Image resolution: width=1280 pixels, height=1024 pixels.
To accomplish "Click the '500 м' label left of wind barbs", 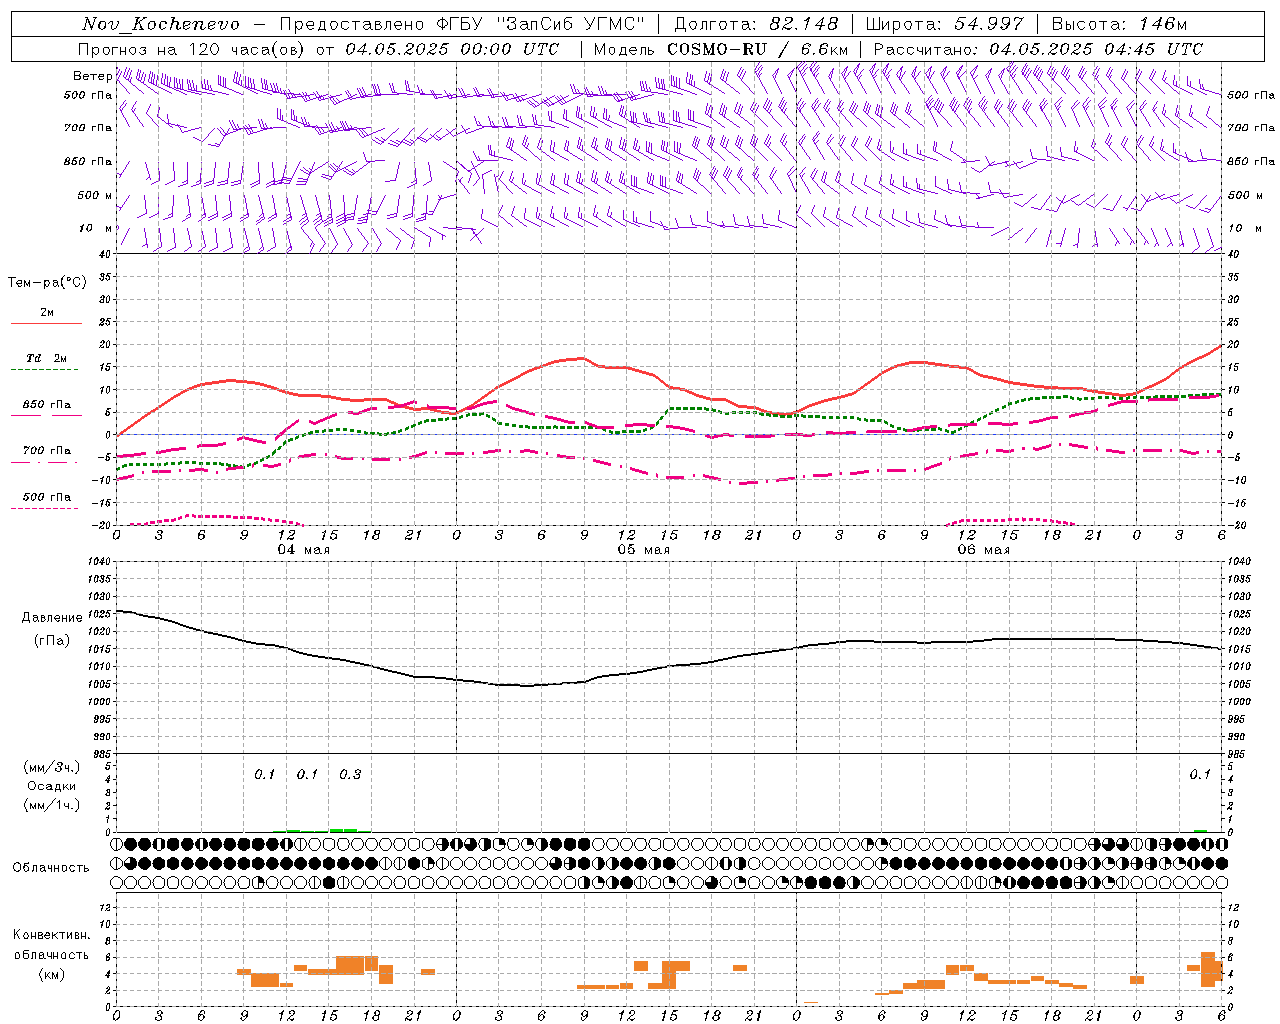I will pos(94,195).
